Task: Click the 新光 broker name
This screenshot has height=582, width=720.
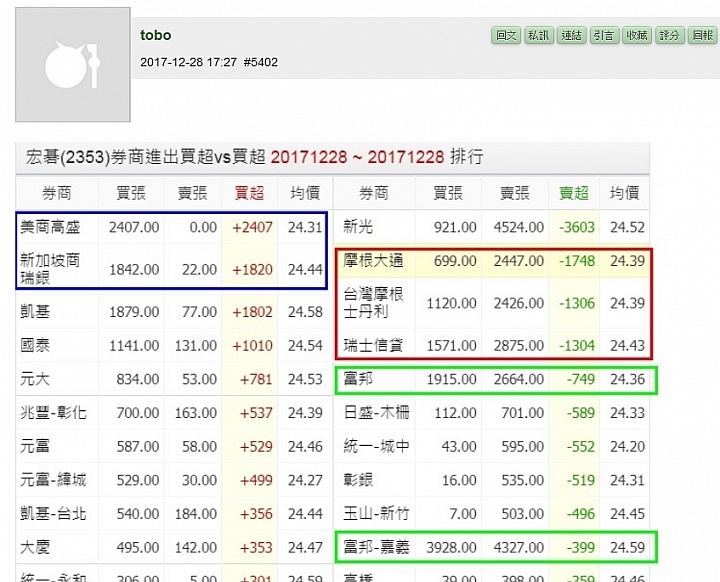Action: 358,226
